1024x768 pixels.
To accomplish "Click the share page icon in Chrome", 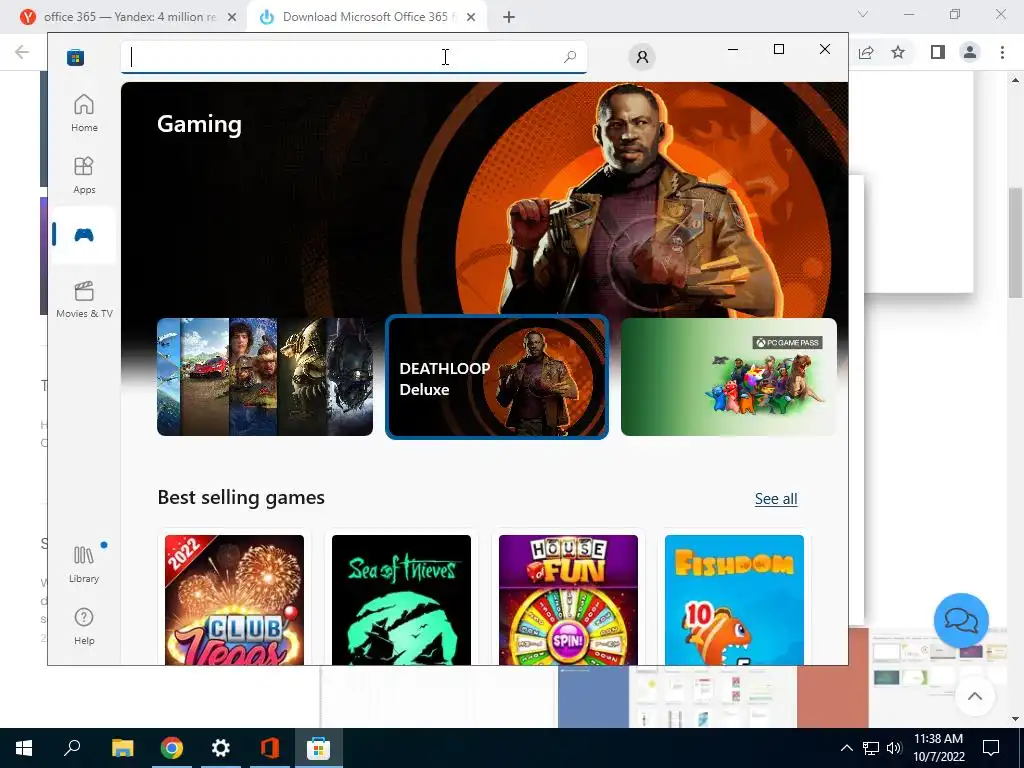I will tap(866, 52).
